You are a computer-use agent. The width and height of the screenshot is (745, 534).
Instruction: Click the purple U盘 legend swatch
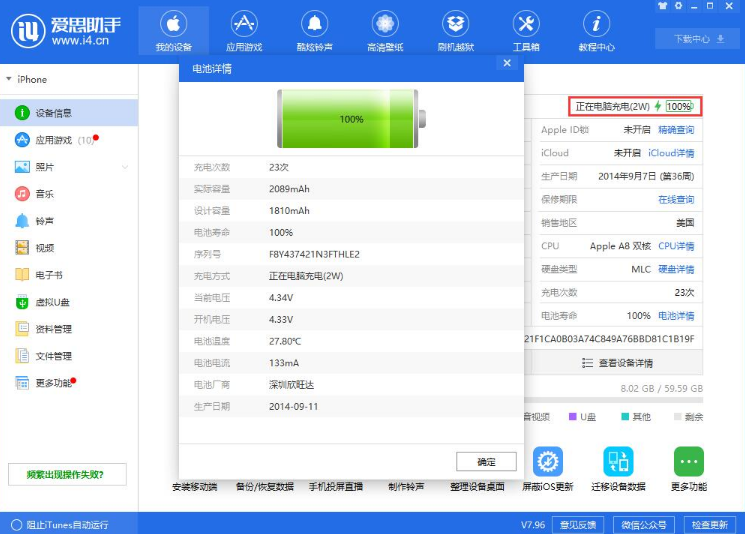573,417
